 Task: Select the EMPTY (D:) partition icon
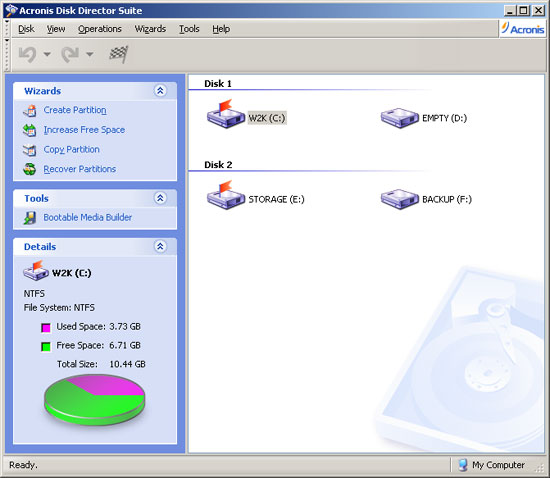coord(400,118)
